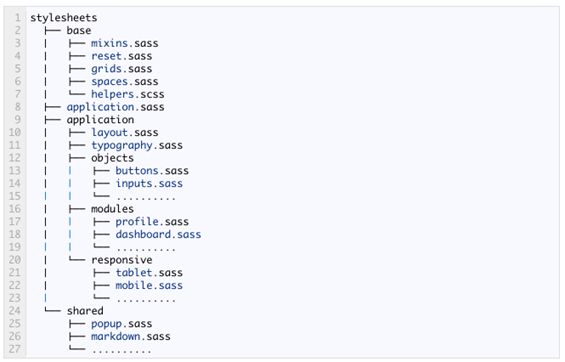This screenshot has height=362, width=565.
Task: Click the objects subfolder
Action: (112, 158)
